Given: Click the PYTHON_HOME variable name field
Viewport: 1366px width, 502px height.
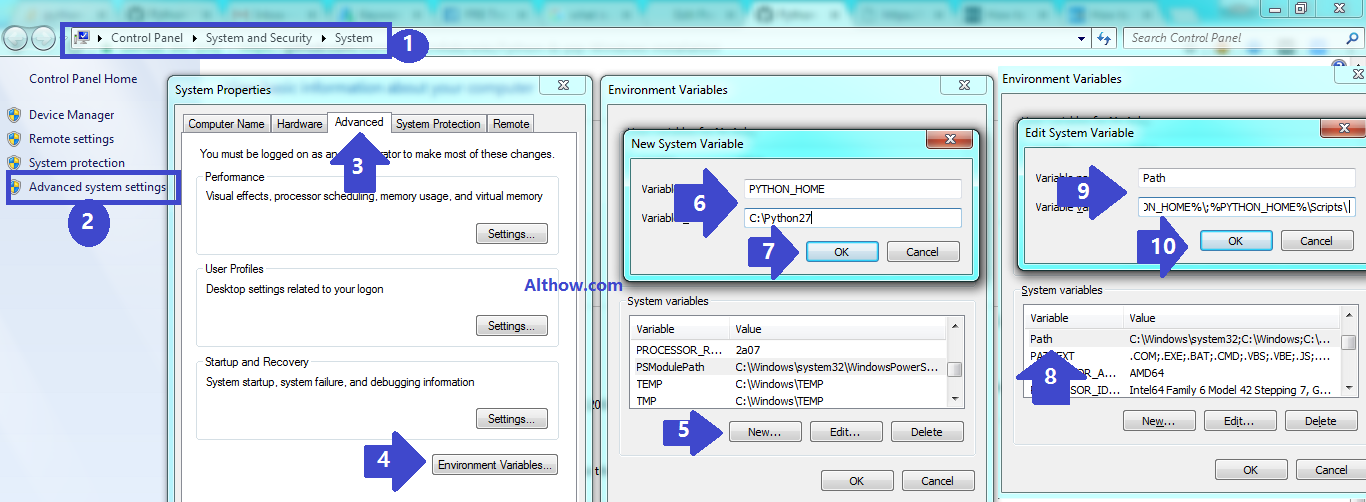Looking at the screenshot, I should tap(853, 189).
